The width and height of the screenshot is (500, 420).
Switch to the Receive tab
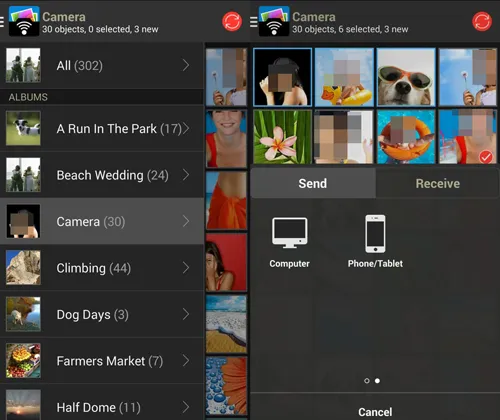(x=438, y=183)
